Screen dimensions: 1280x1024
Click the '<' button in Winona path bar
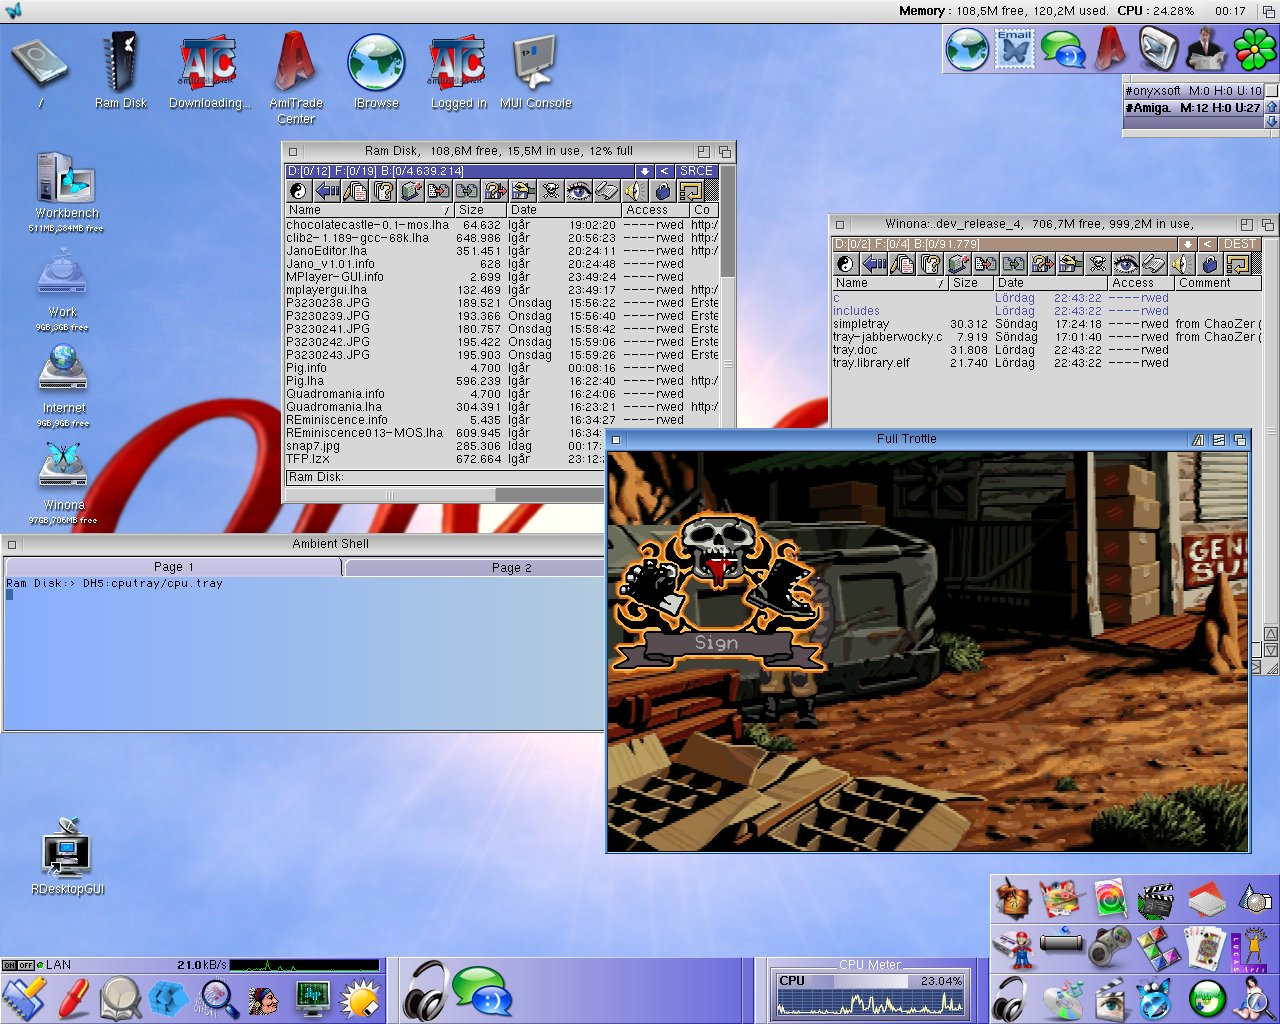coord(1208,244)
